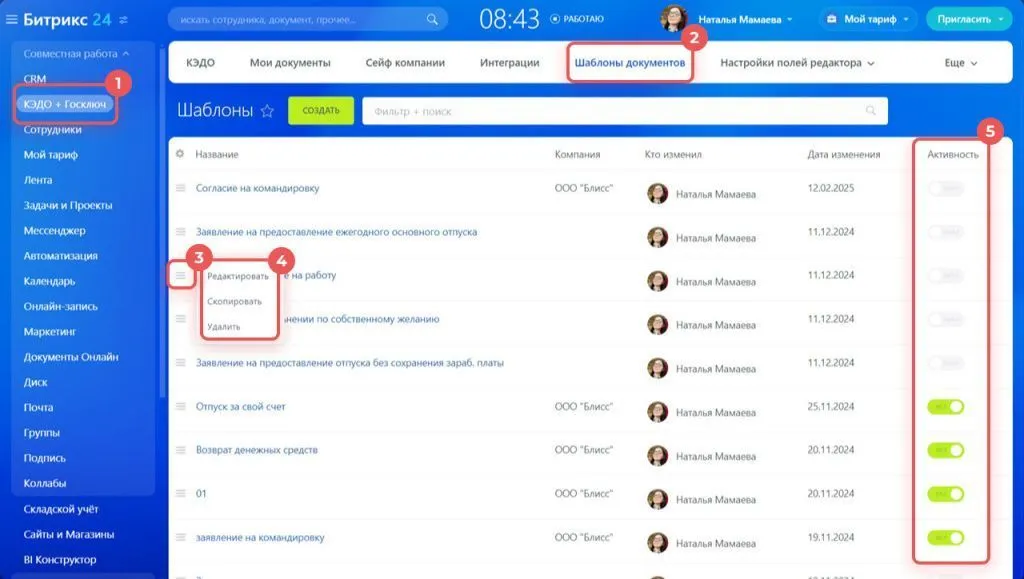The width and height of the screenshot is (1024, 579).
Task: Open the Заявление на предоставление ежегодного основного отпуска link
Action: (336, 232)
